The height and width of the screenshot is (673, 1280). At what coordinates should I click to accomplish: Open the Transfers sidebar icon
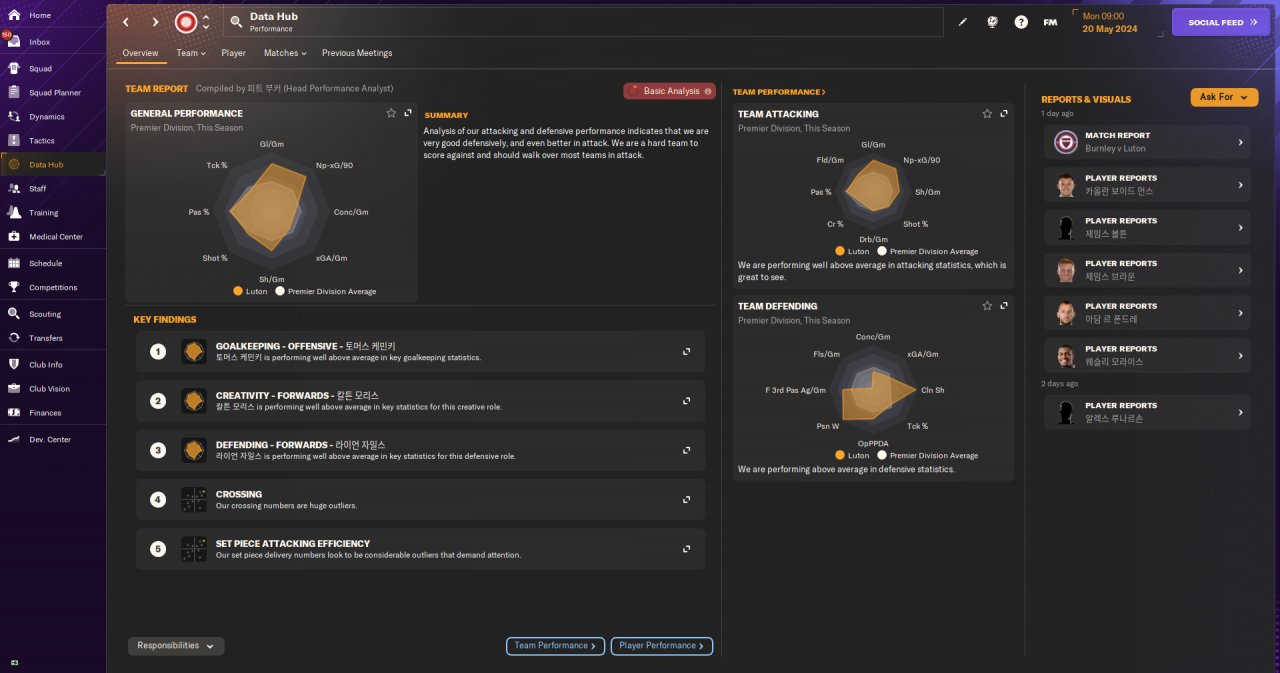tap(14, 338)
